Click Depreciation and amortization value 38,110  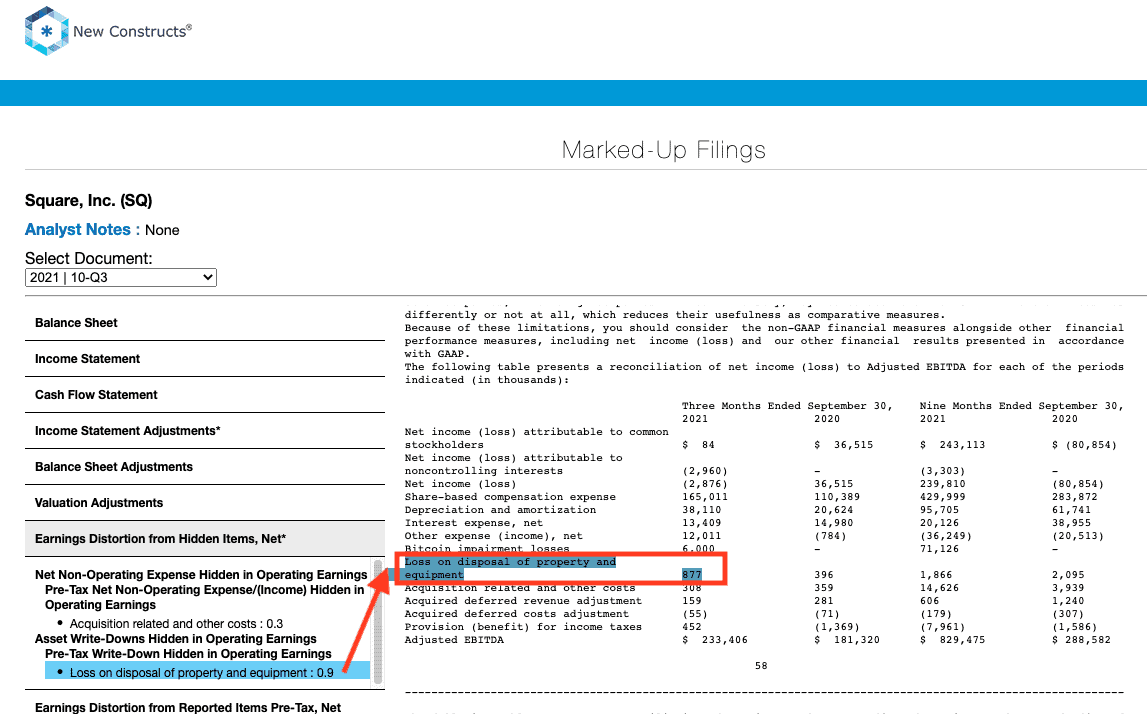point(702,510)
